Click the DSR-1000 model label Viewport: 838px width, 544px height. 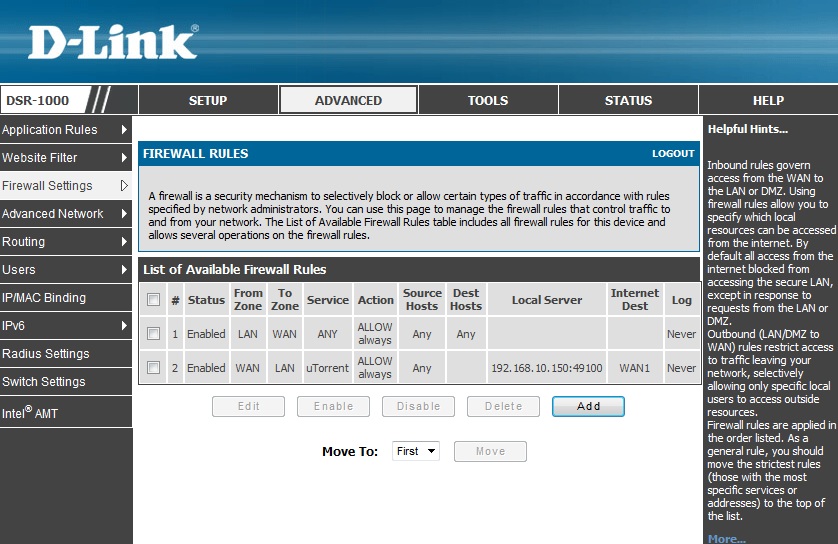(37, 100)
